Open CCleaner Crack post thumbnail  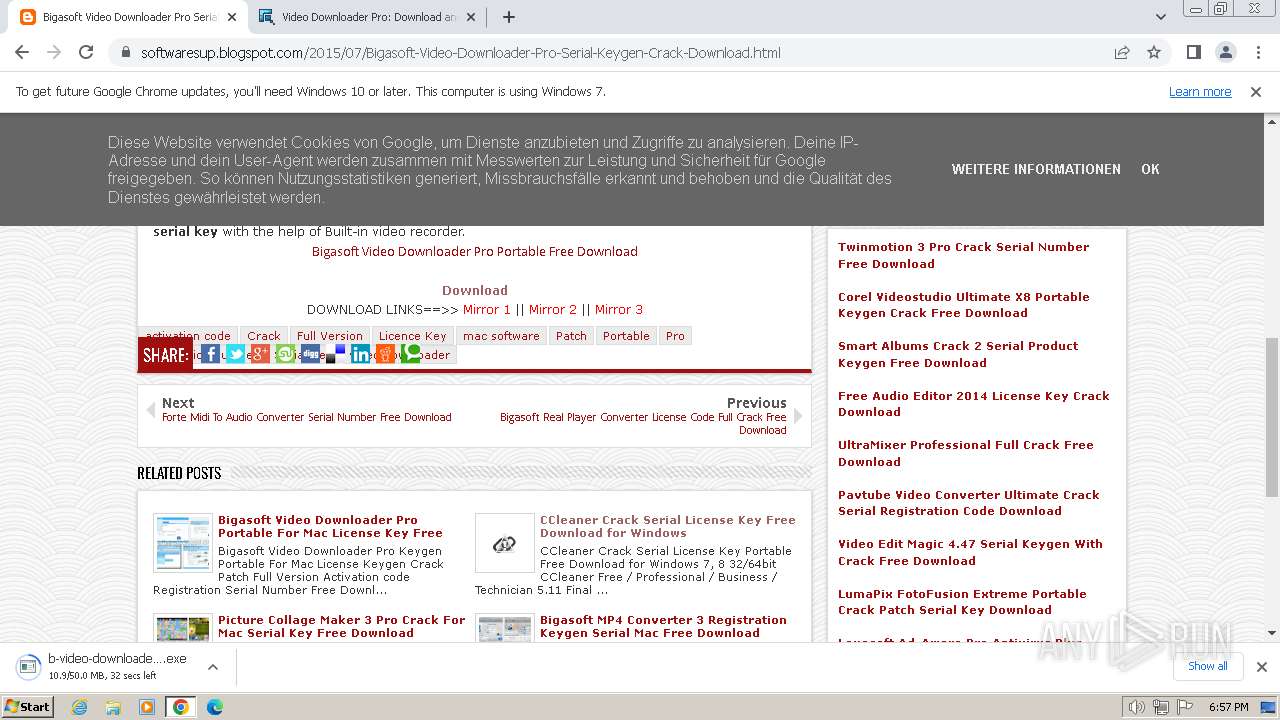[x=505, y=544]
